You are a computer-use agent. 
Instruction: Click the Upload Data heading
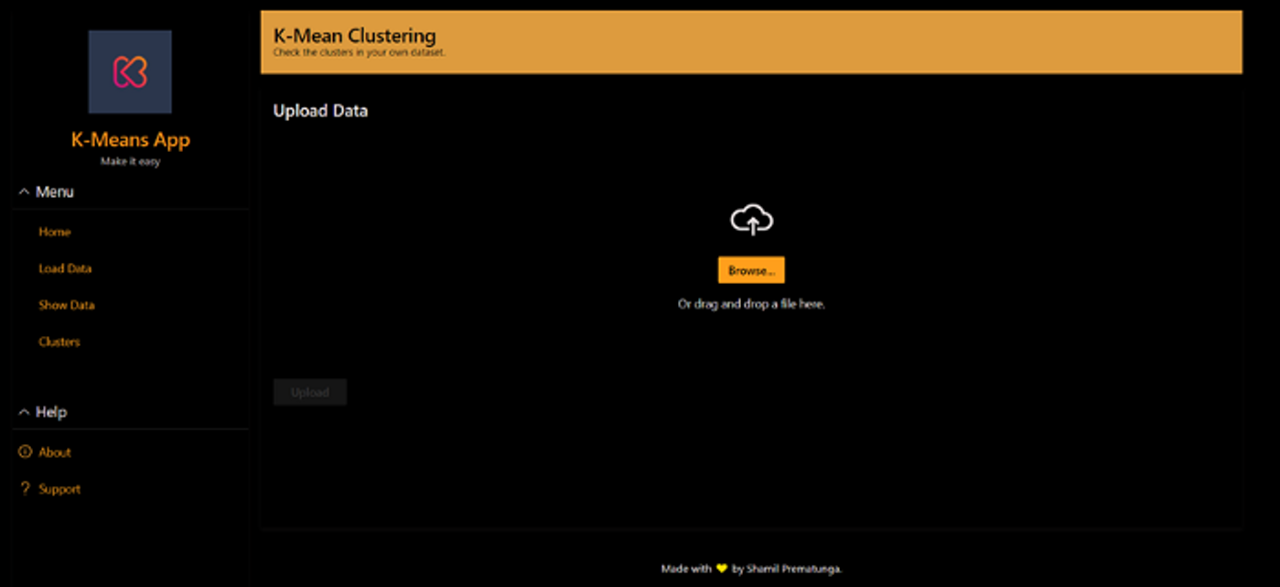(320, 110)
